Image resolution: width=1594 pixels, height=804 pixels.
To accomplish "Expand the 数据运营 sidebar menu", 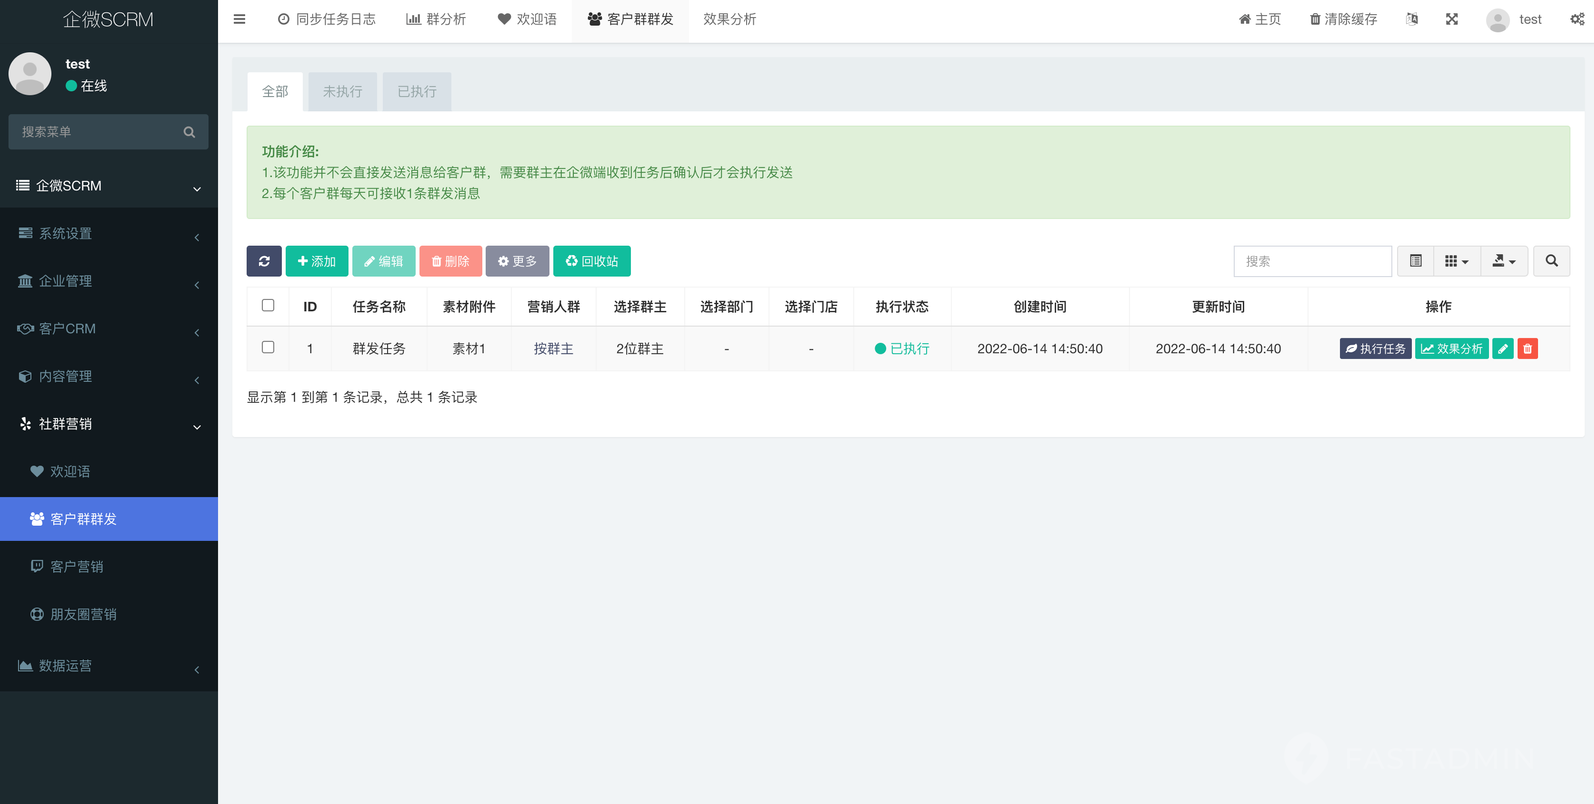I will [108, 666].
